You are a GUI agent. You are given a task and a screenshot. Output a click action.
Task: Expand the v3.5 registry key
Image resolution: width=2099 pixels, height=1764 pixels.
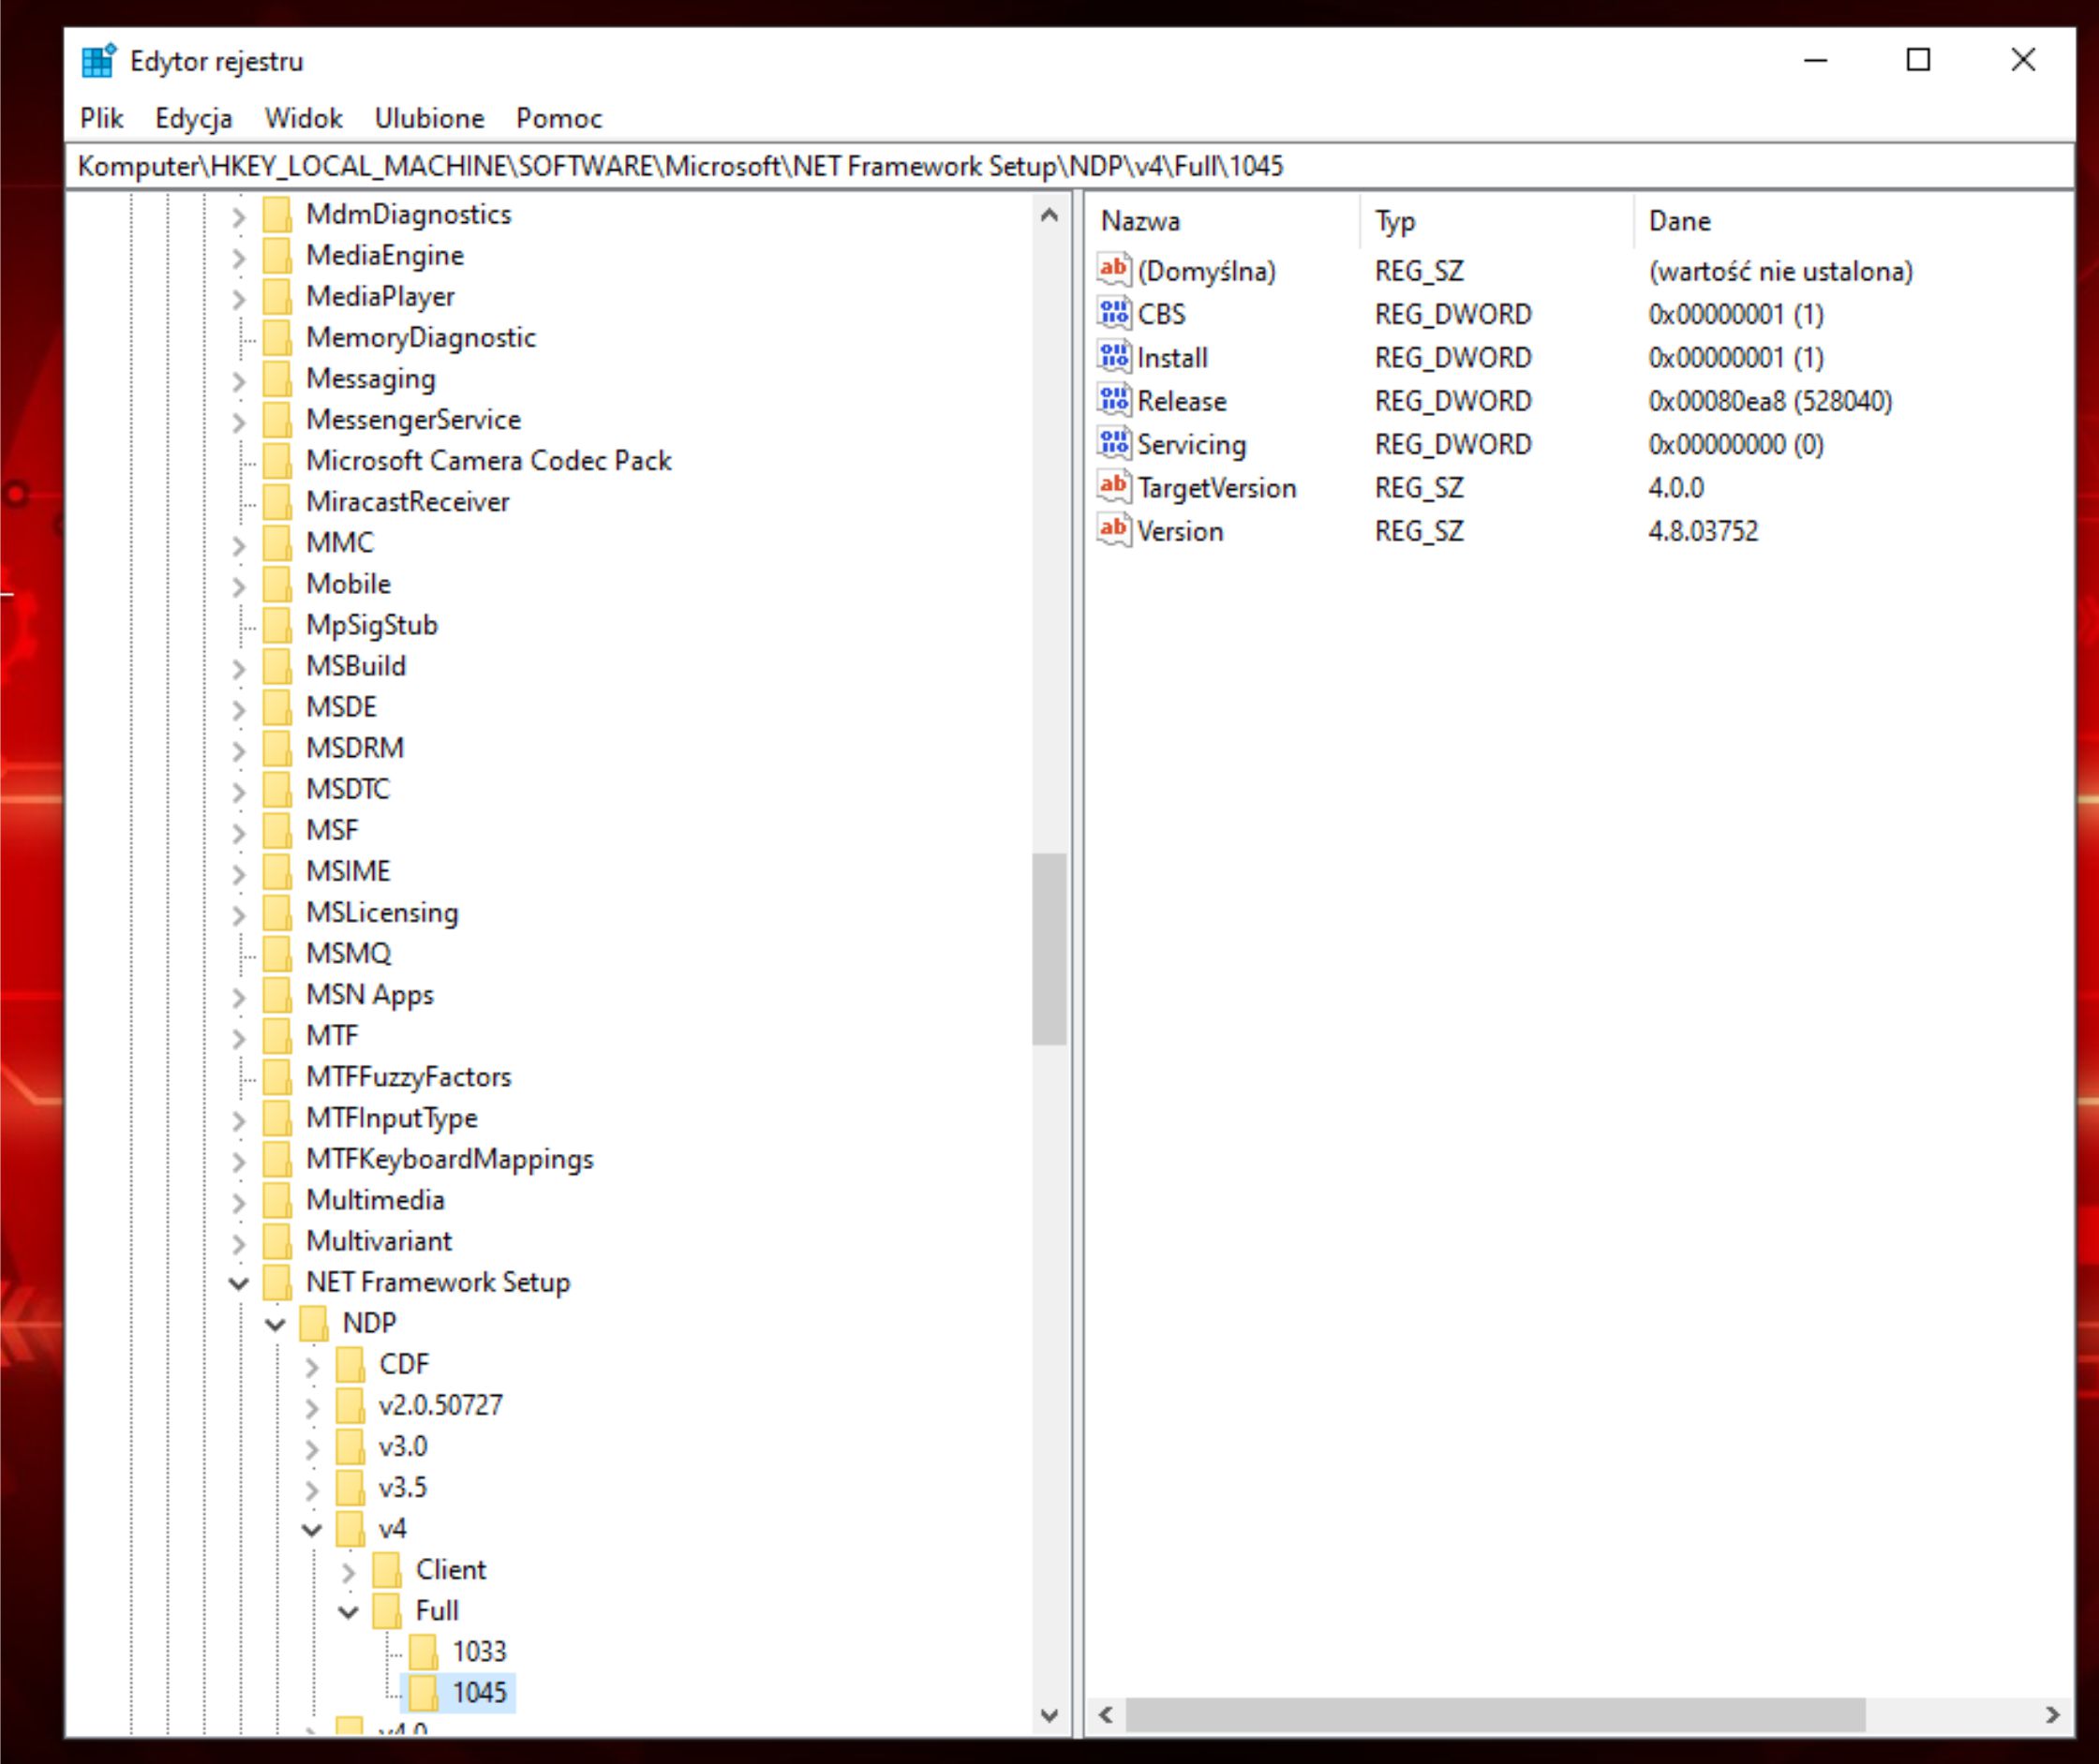312,1489
